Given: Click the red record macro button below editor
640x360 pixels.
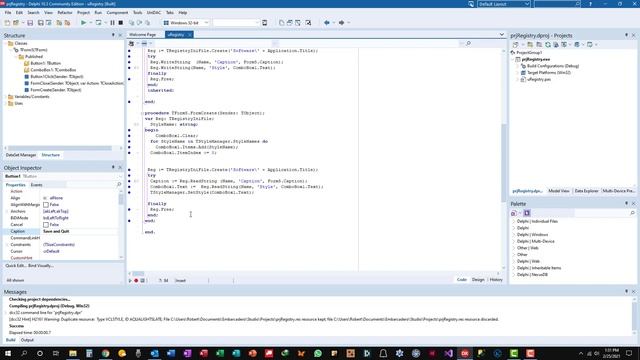Looking at the screenshot, I should point(136,280).
